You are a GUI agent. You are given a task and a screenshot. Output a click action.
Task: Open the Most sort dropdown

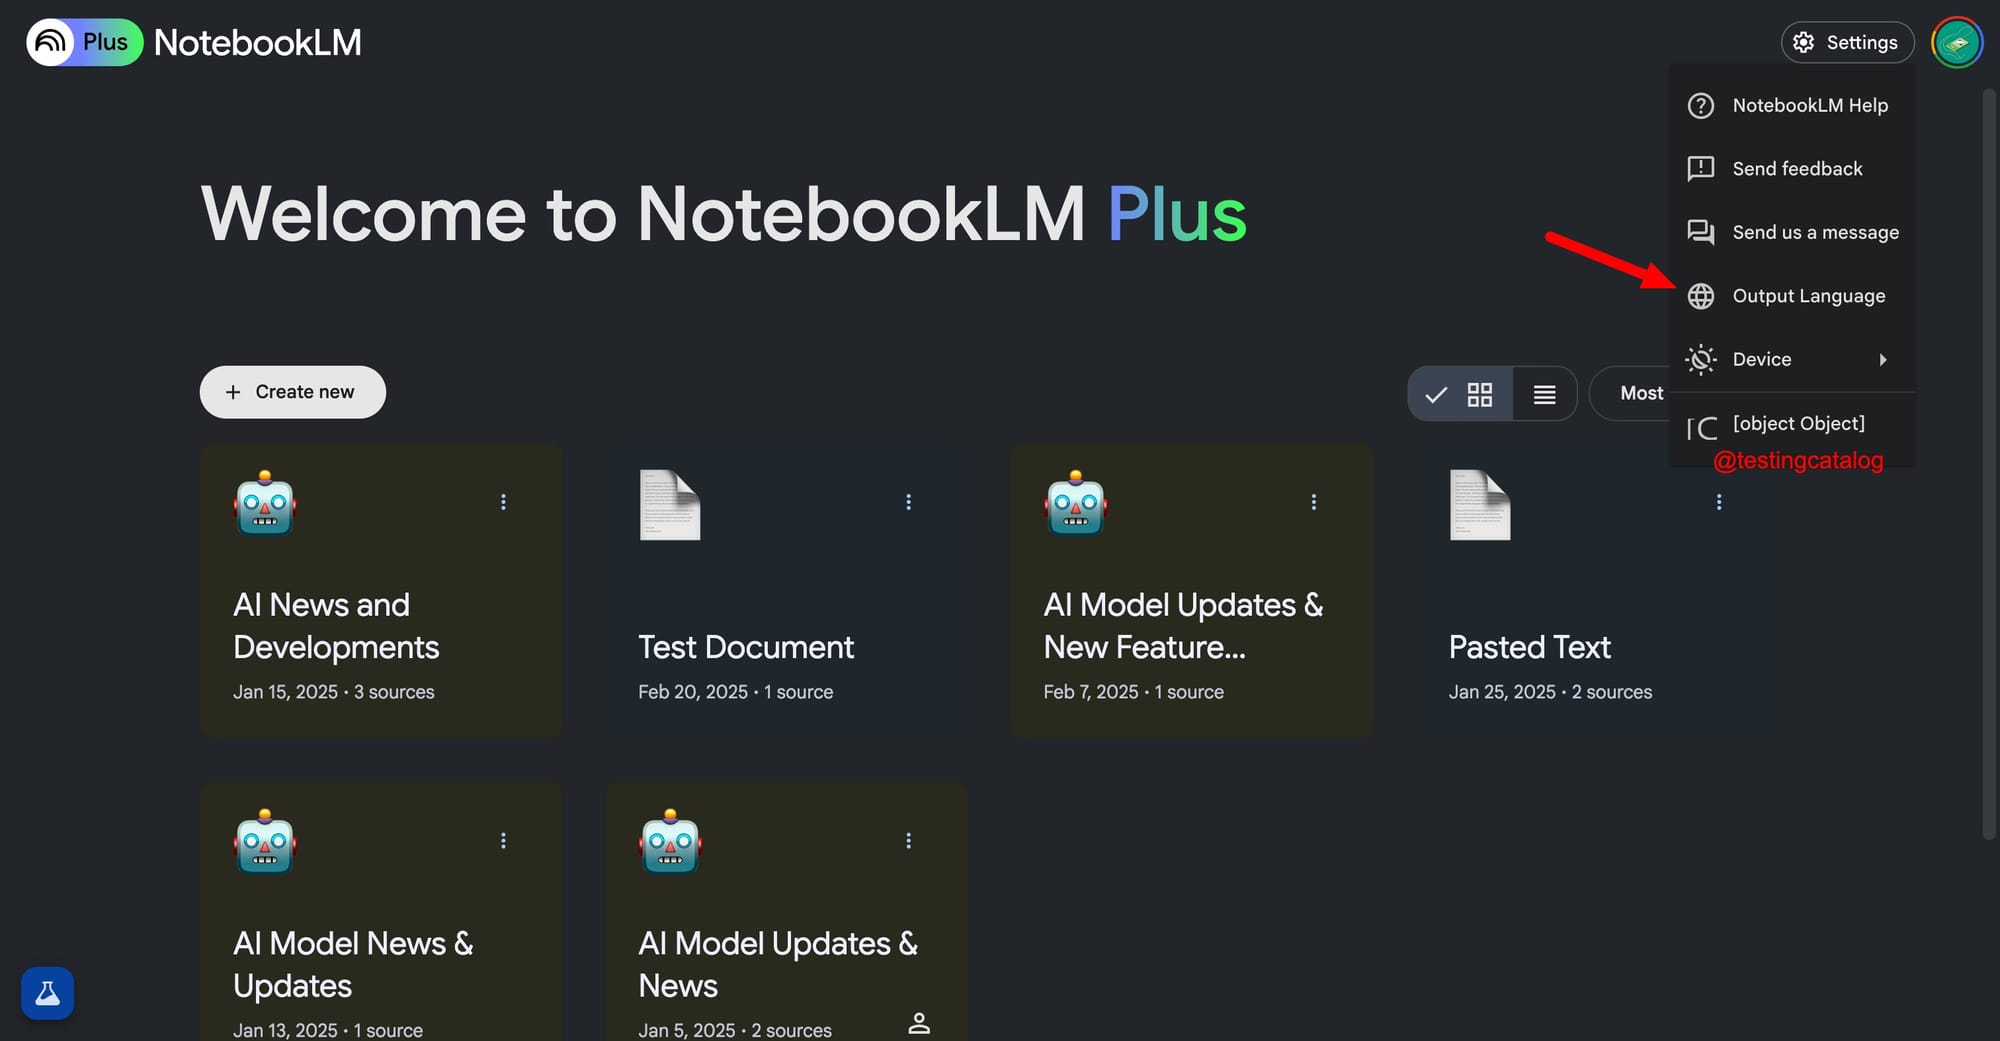pyautogui.click(x=1632, y=394)
